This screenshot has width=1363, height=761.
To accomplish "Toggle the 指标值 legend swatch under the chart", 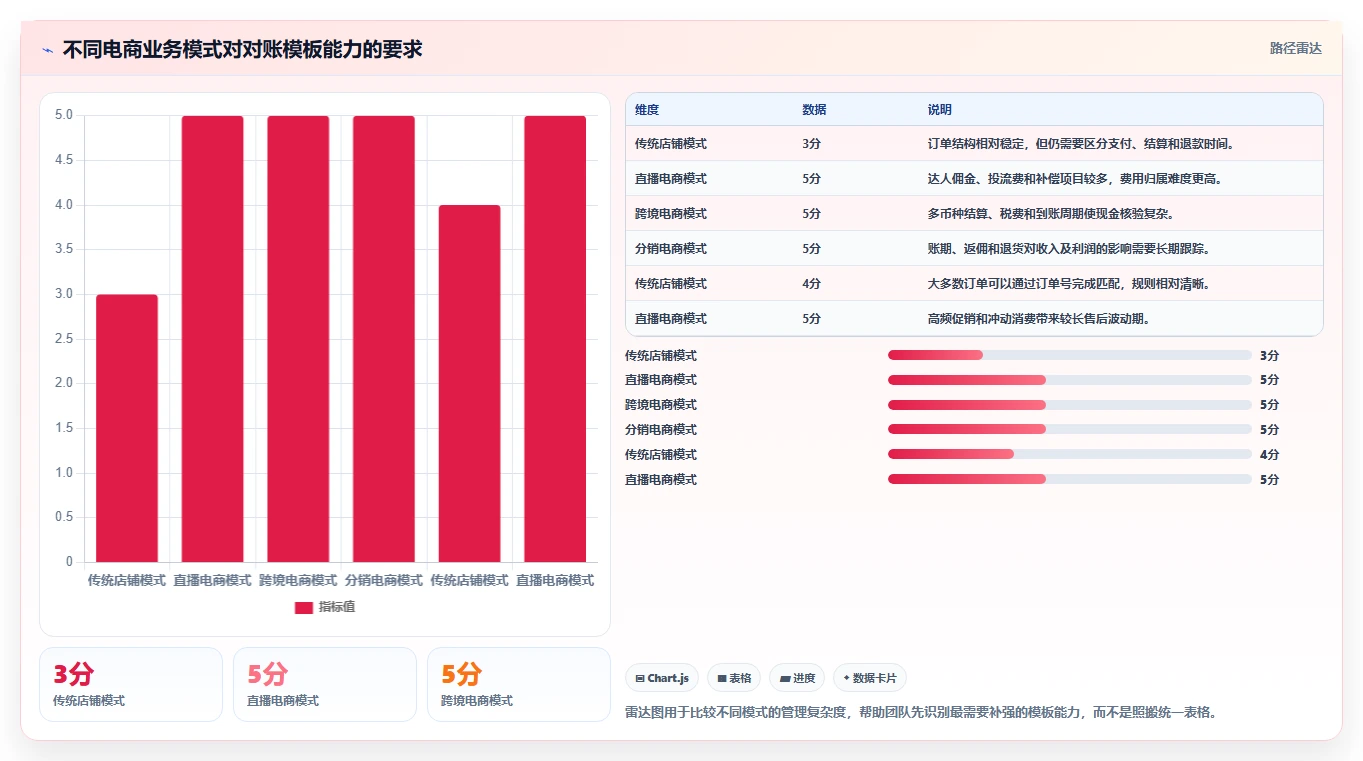I will 304,608.
